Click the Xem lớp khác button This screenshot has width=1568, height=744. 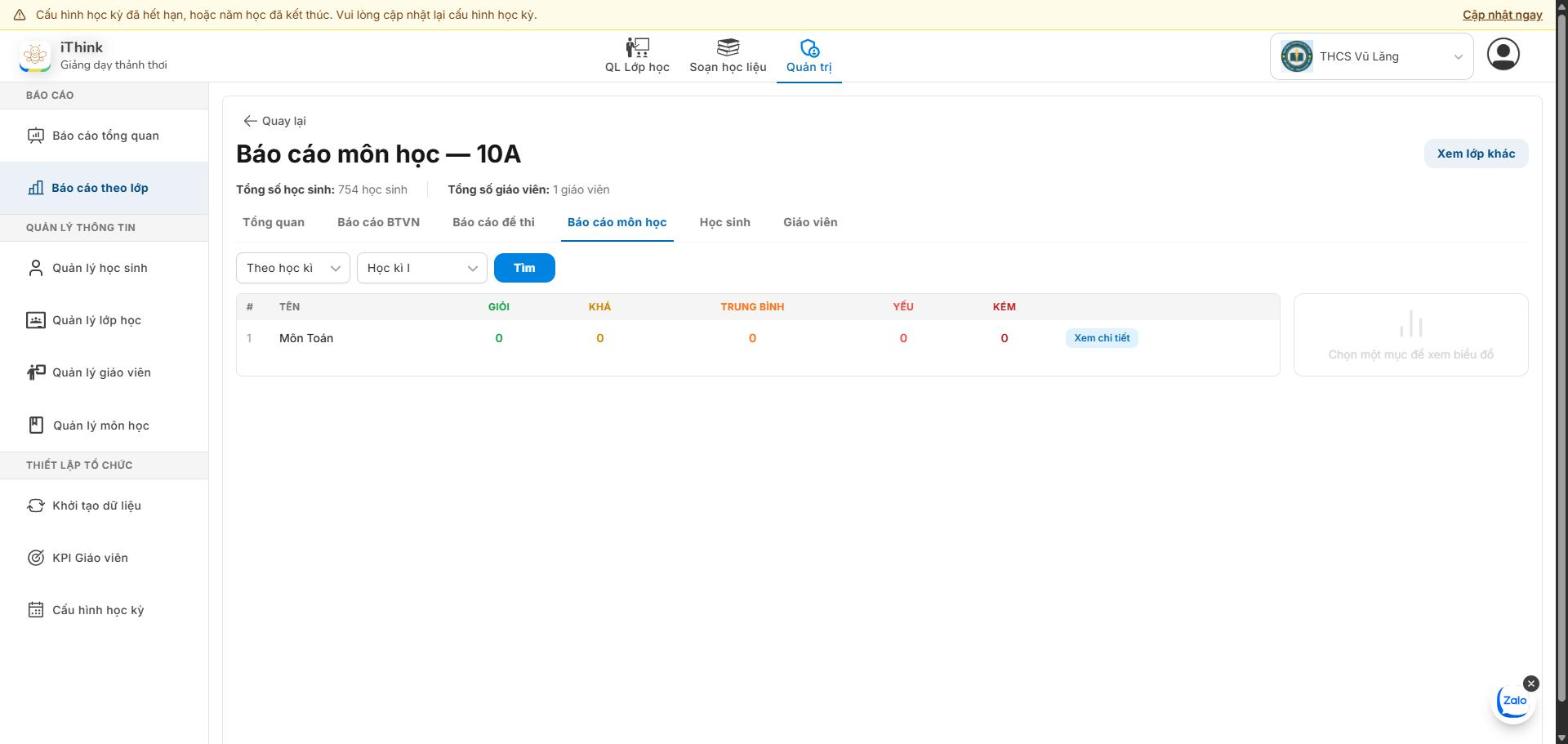click(x=1475, y=154)
